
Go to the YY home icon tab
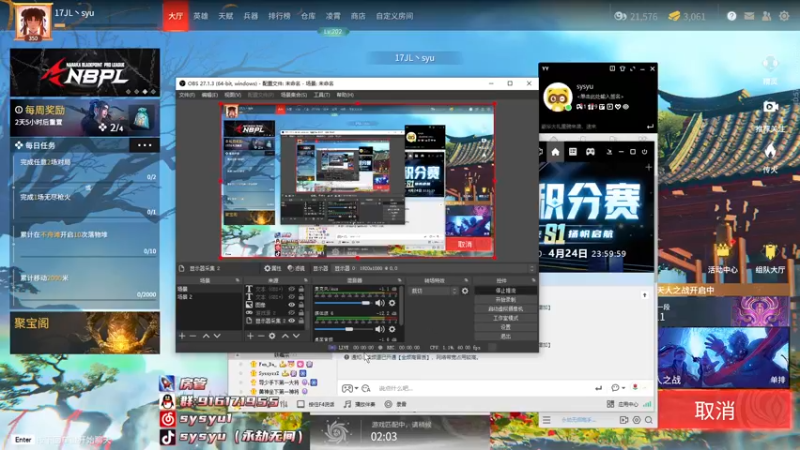(x=555, y=152)
